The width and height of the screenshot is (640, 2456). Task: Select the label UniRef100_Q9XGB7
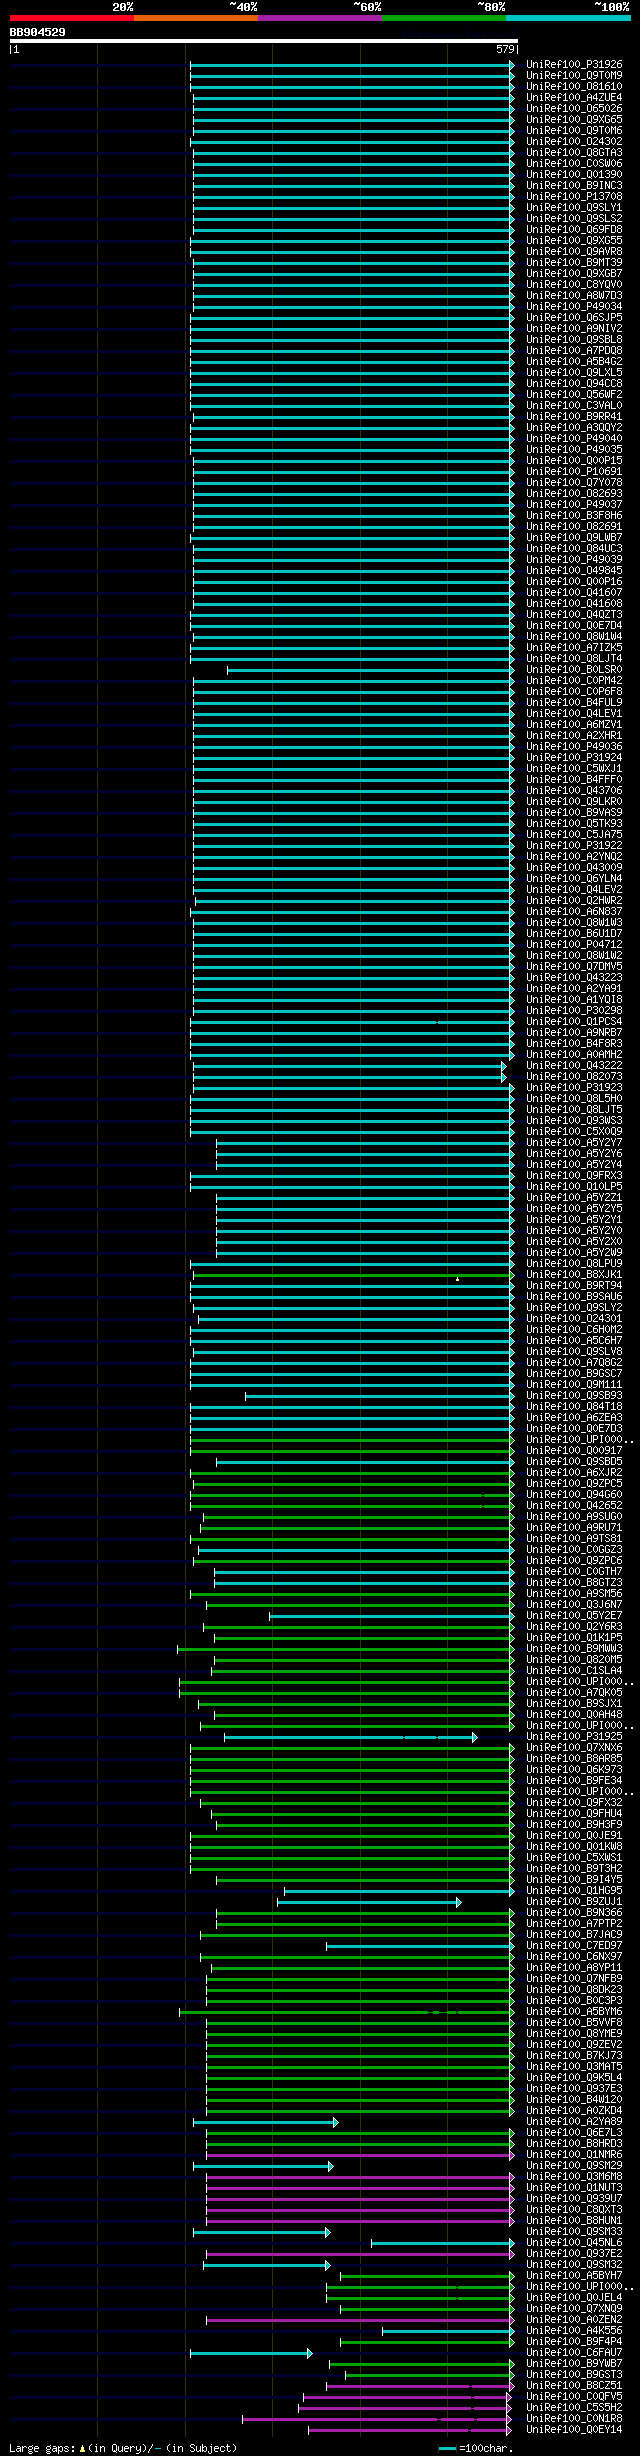click(x=574, y=273)
